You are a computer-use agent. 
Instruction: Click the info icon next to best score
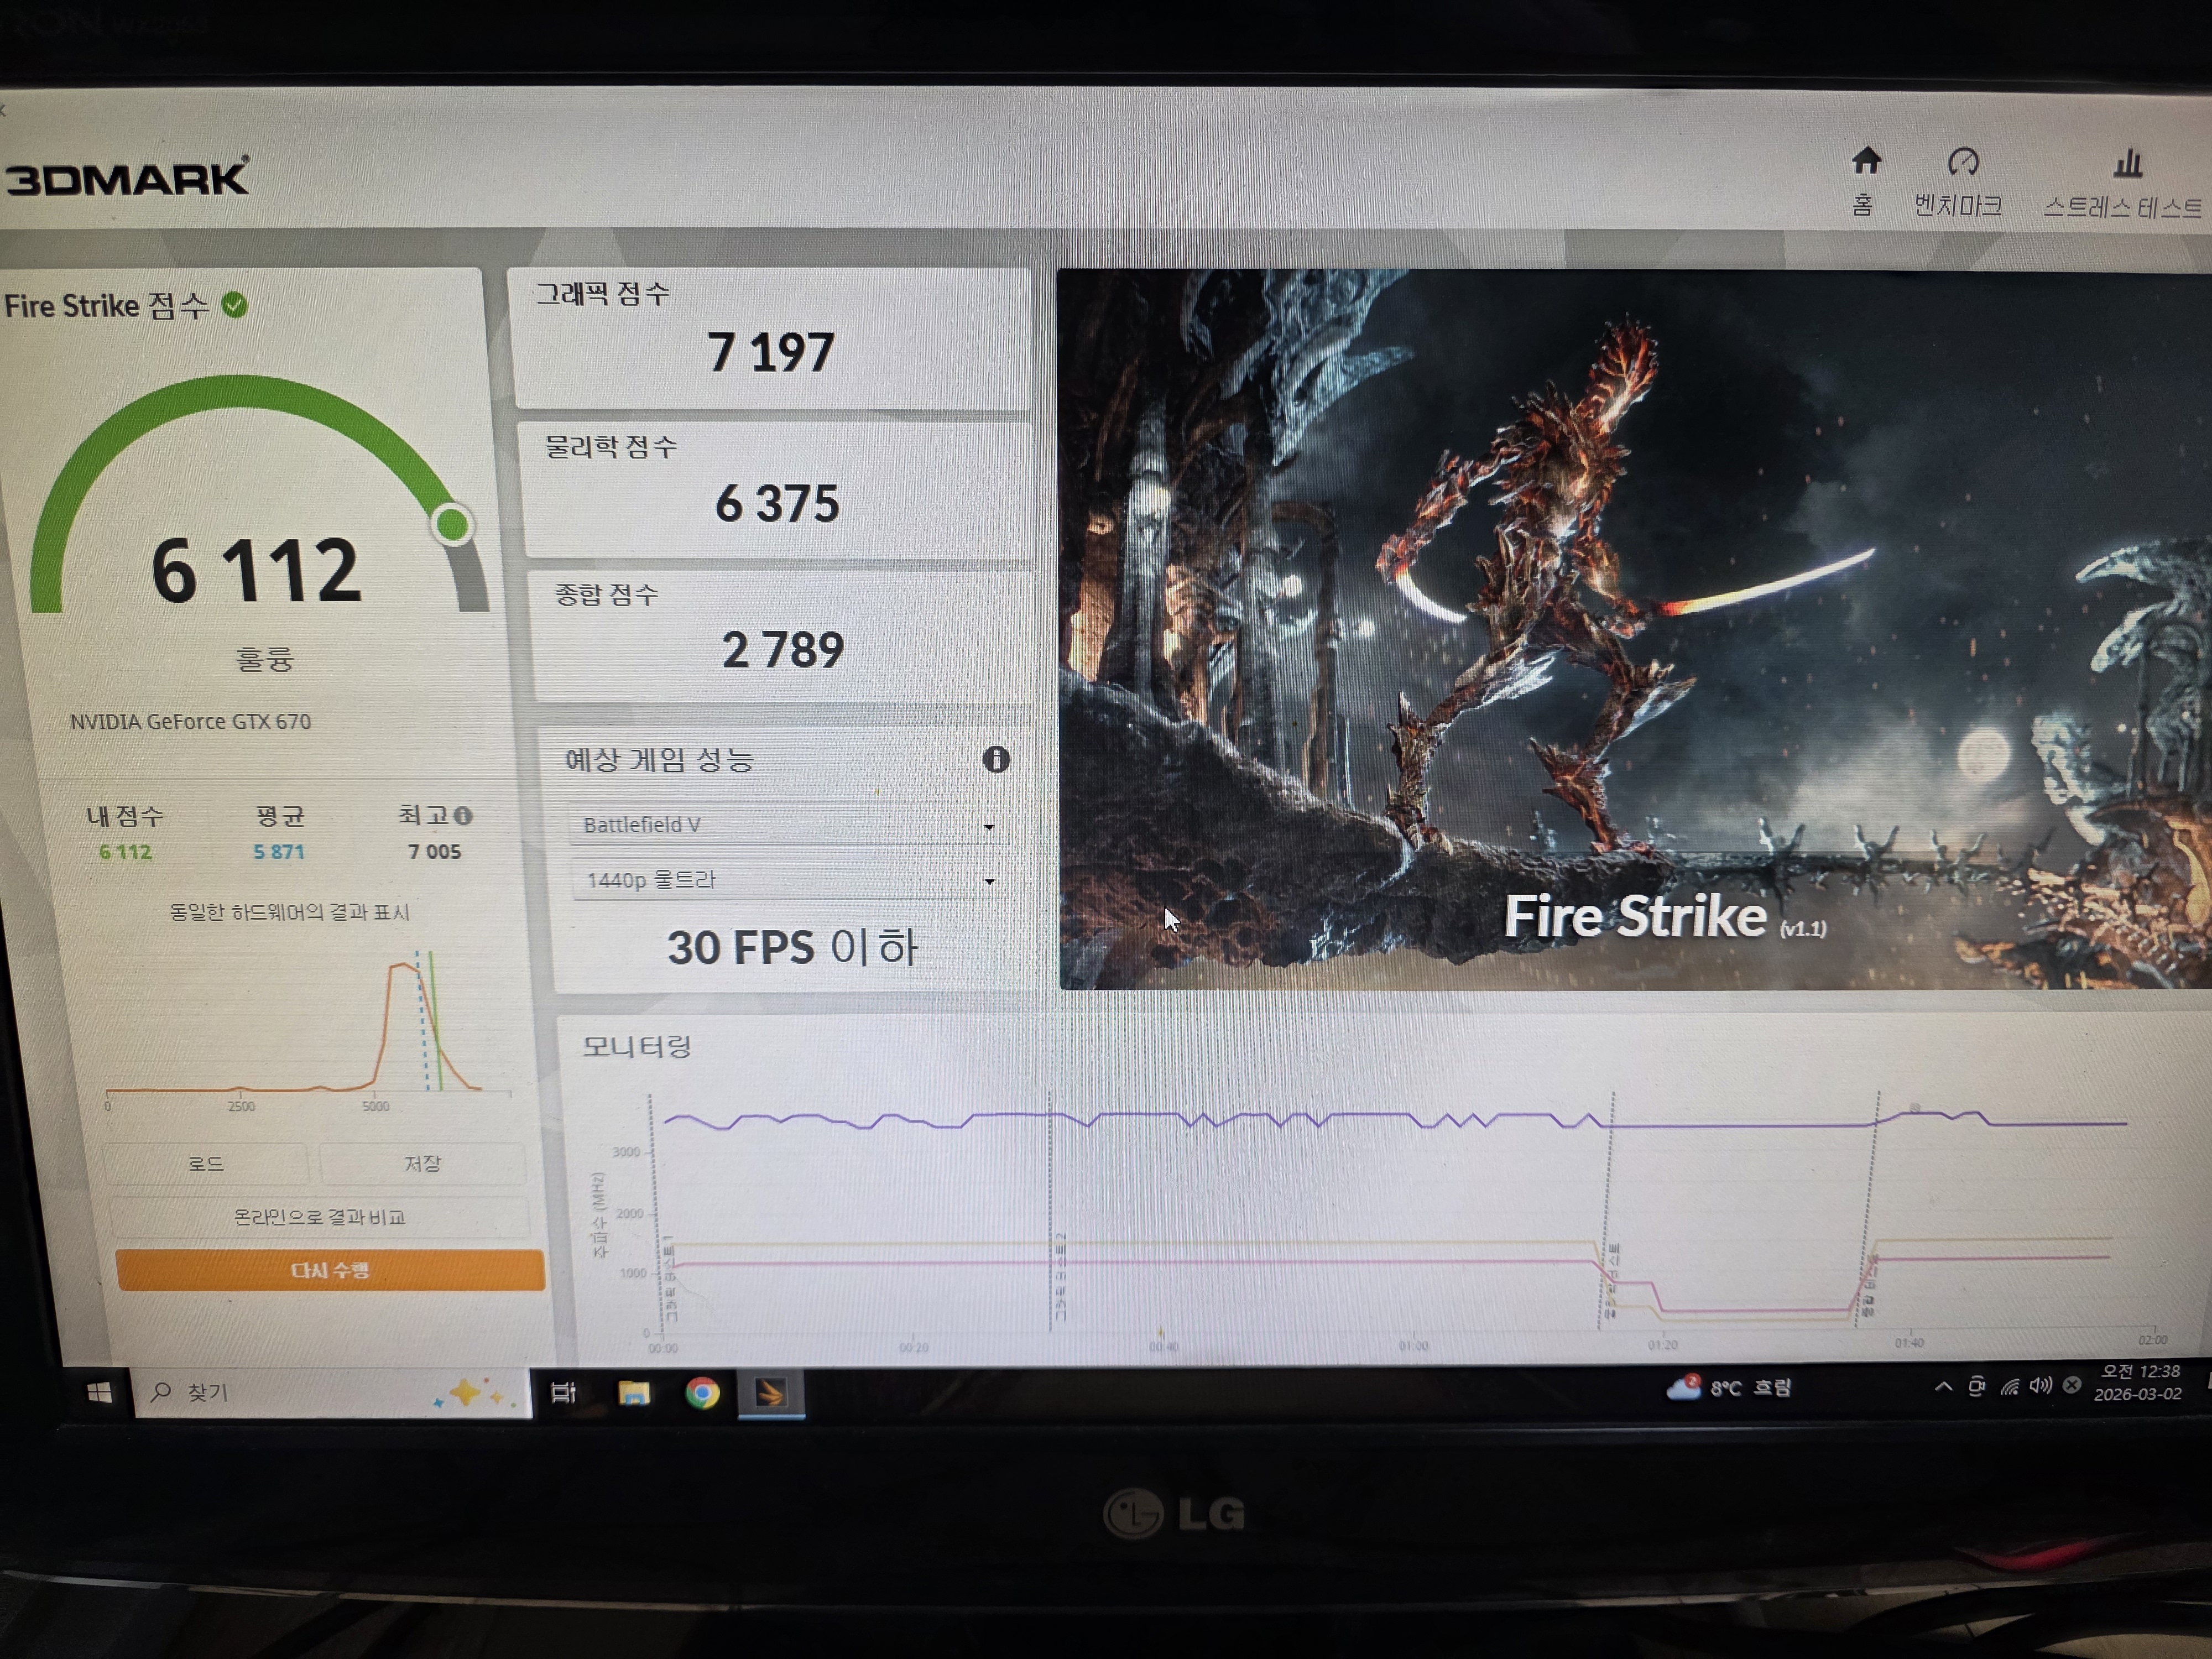(x=463, y=816)
